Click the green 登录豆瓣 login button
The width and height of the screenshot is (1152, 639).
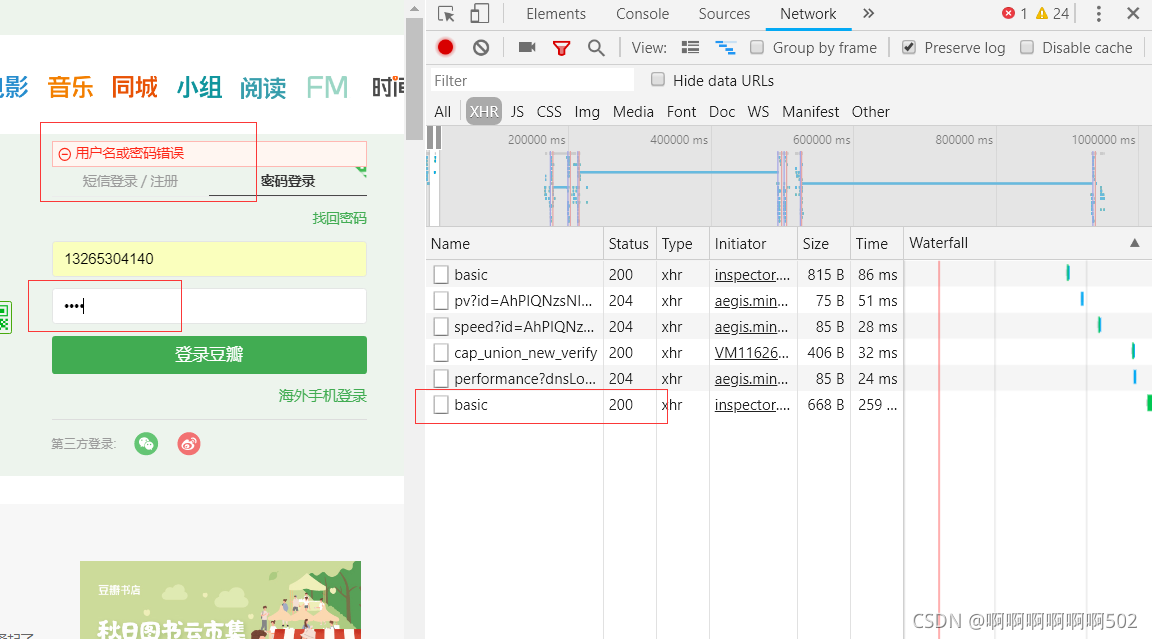[209, 355]
